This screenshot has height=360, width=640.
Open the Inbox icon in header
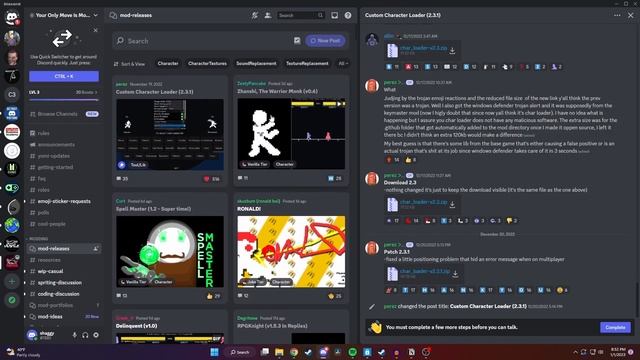point(335,16)
